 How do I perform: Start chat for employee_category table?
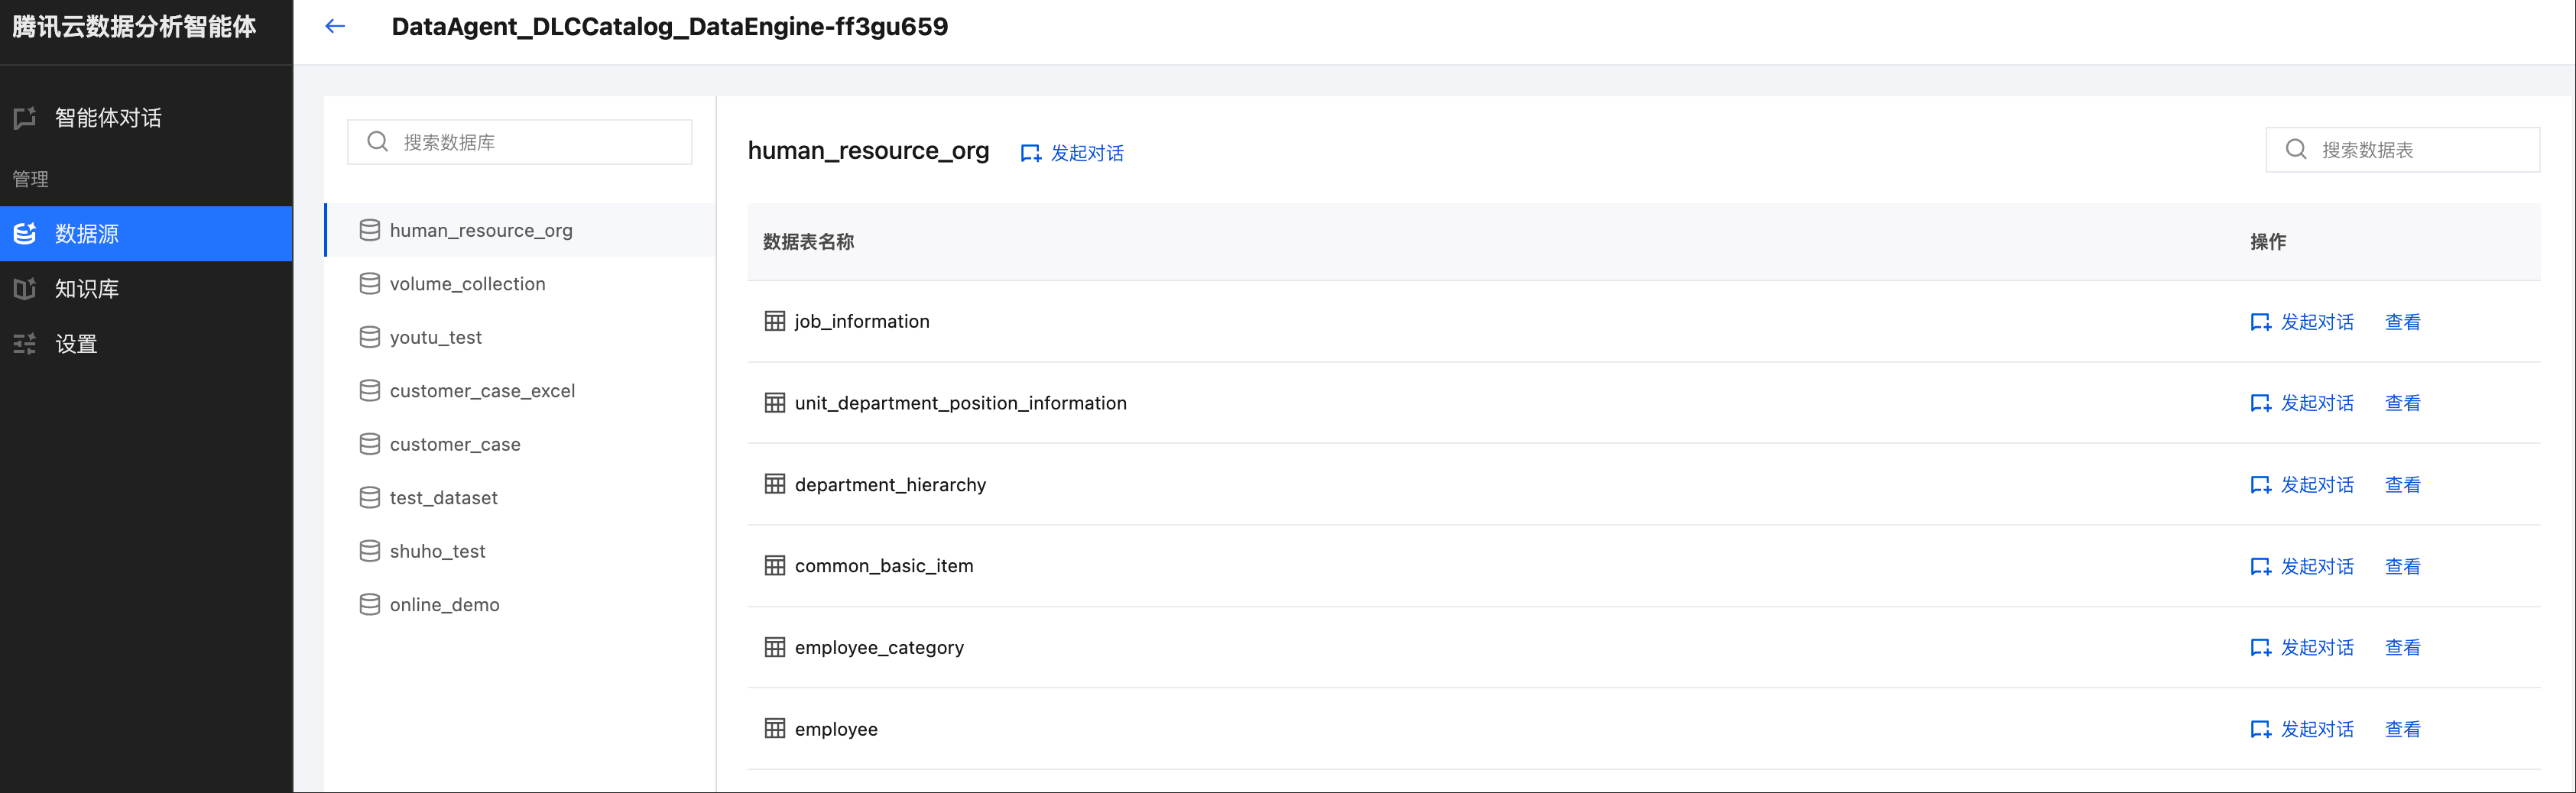(x=2302, y=648)
